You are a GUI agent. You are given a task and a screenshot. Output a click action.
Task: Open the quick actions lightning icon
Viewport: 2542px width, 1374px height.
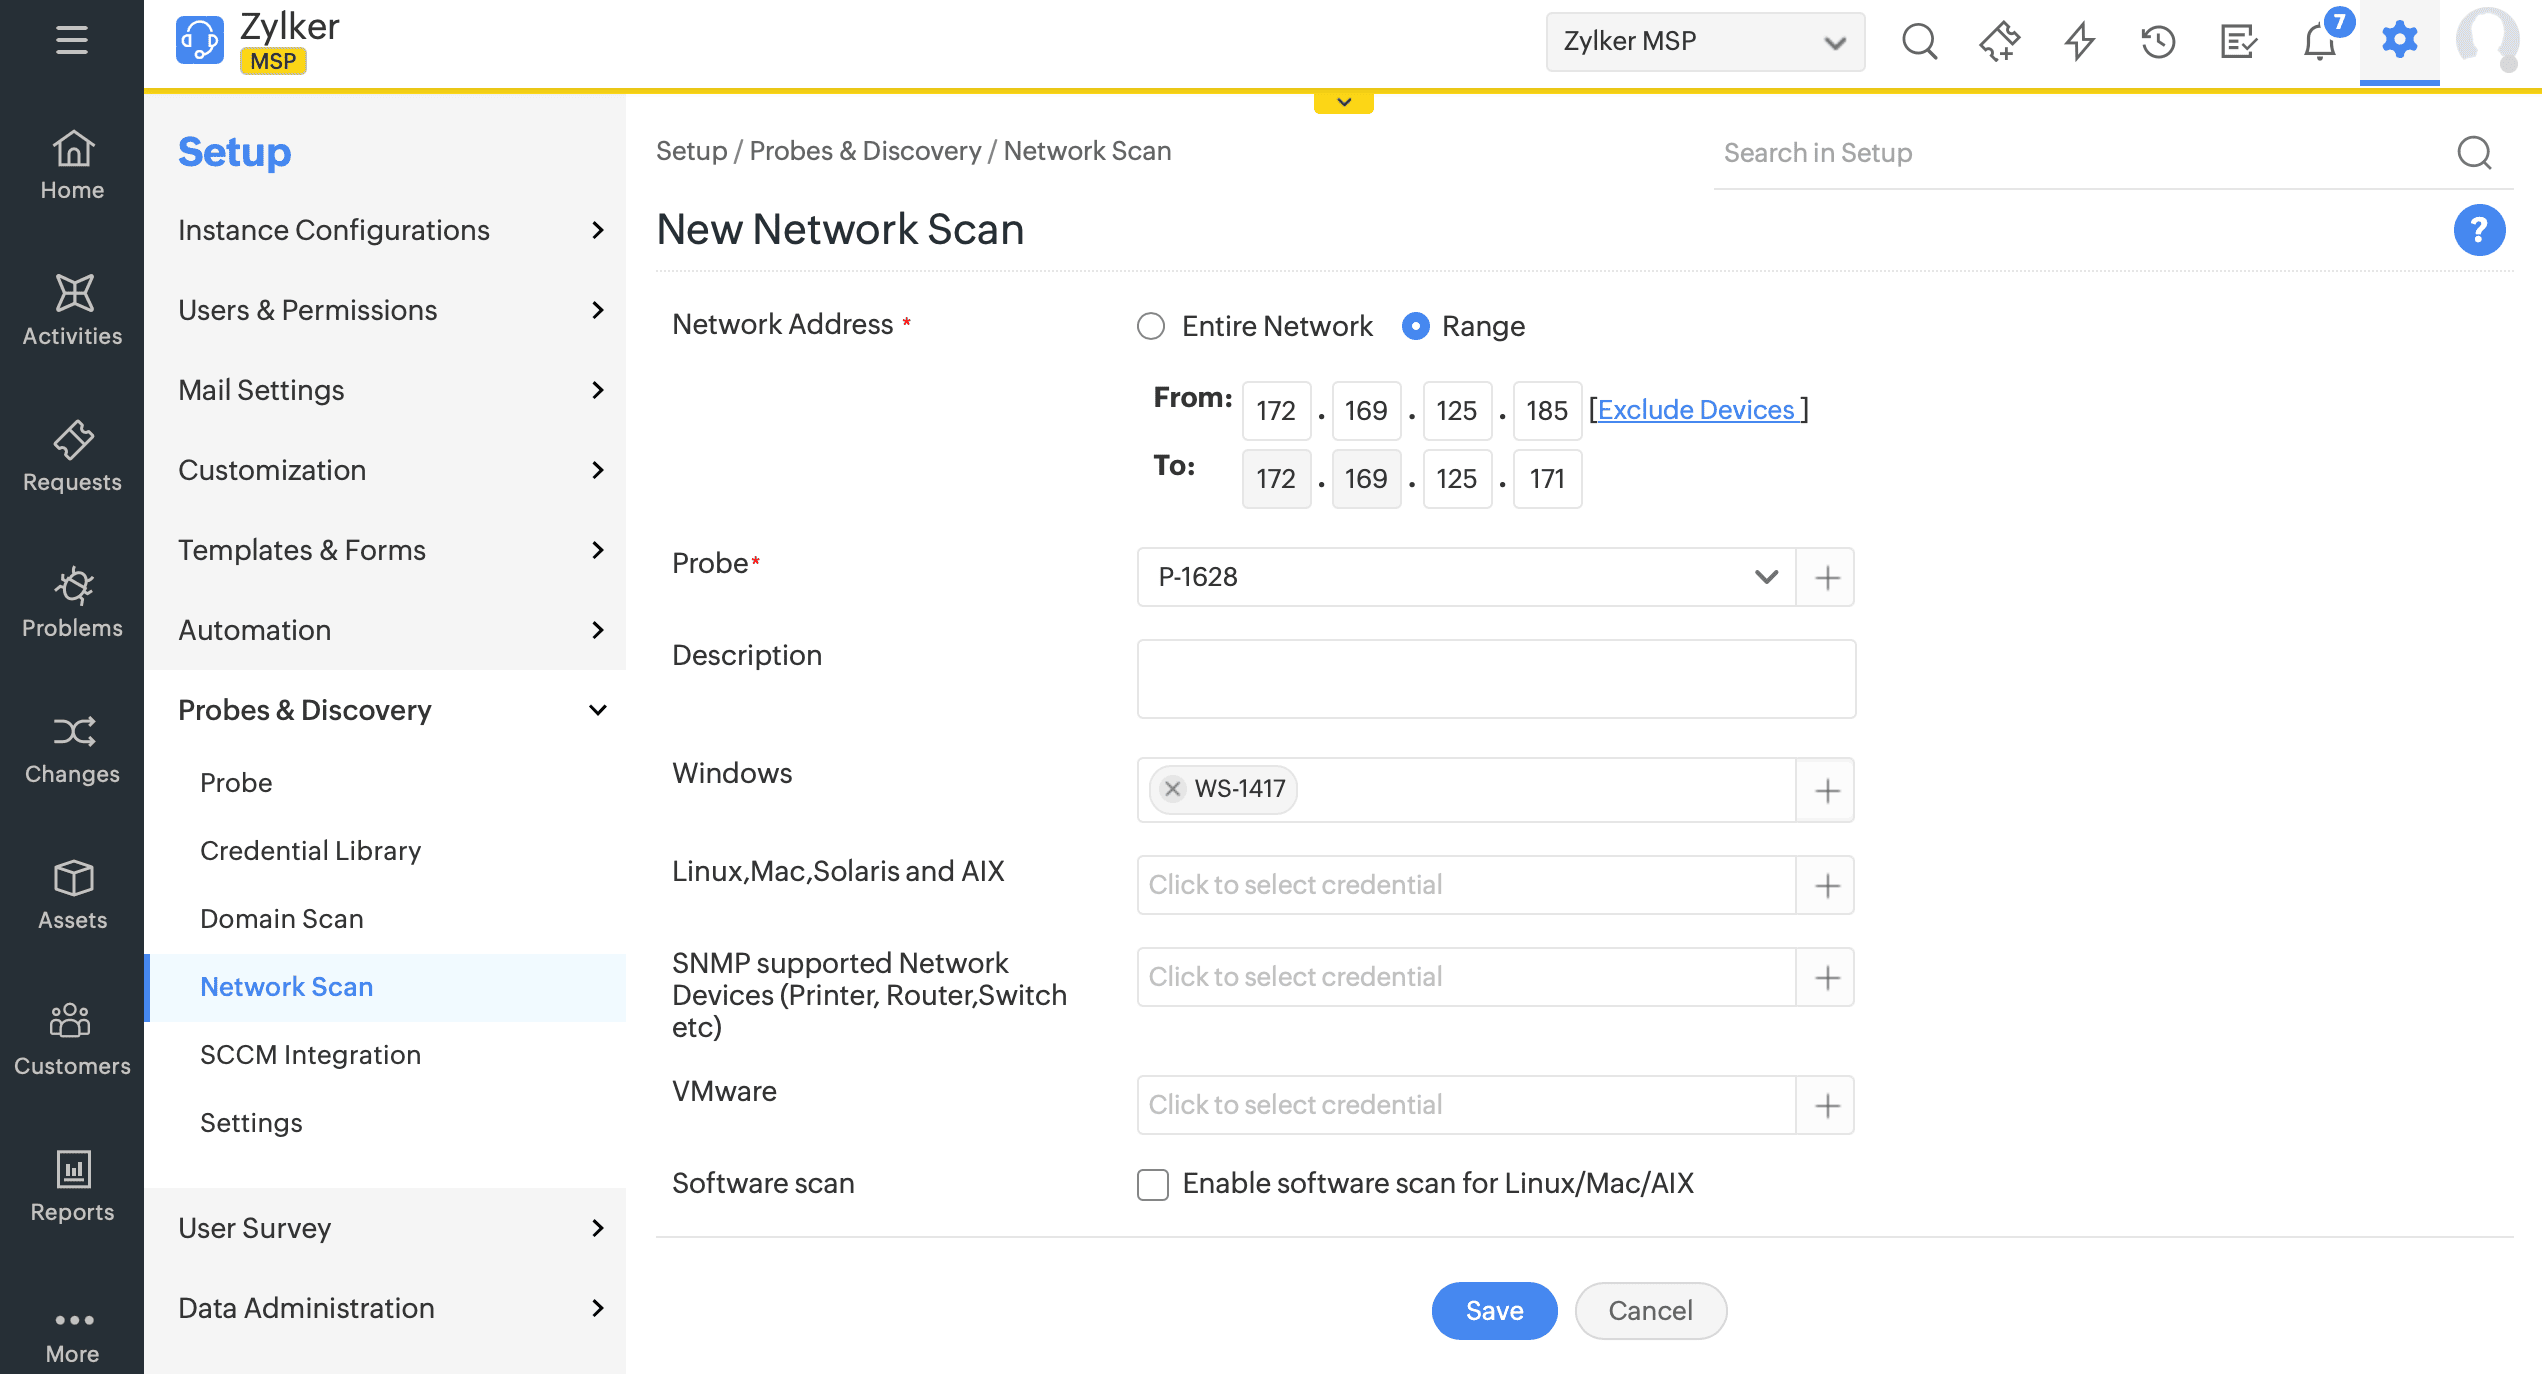[x=2080, y=41]
